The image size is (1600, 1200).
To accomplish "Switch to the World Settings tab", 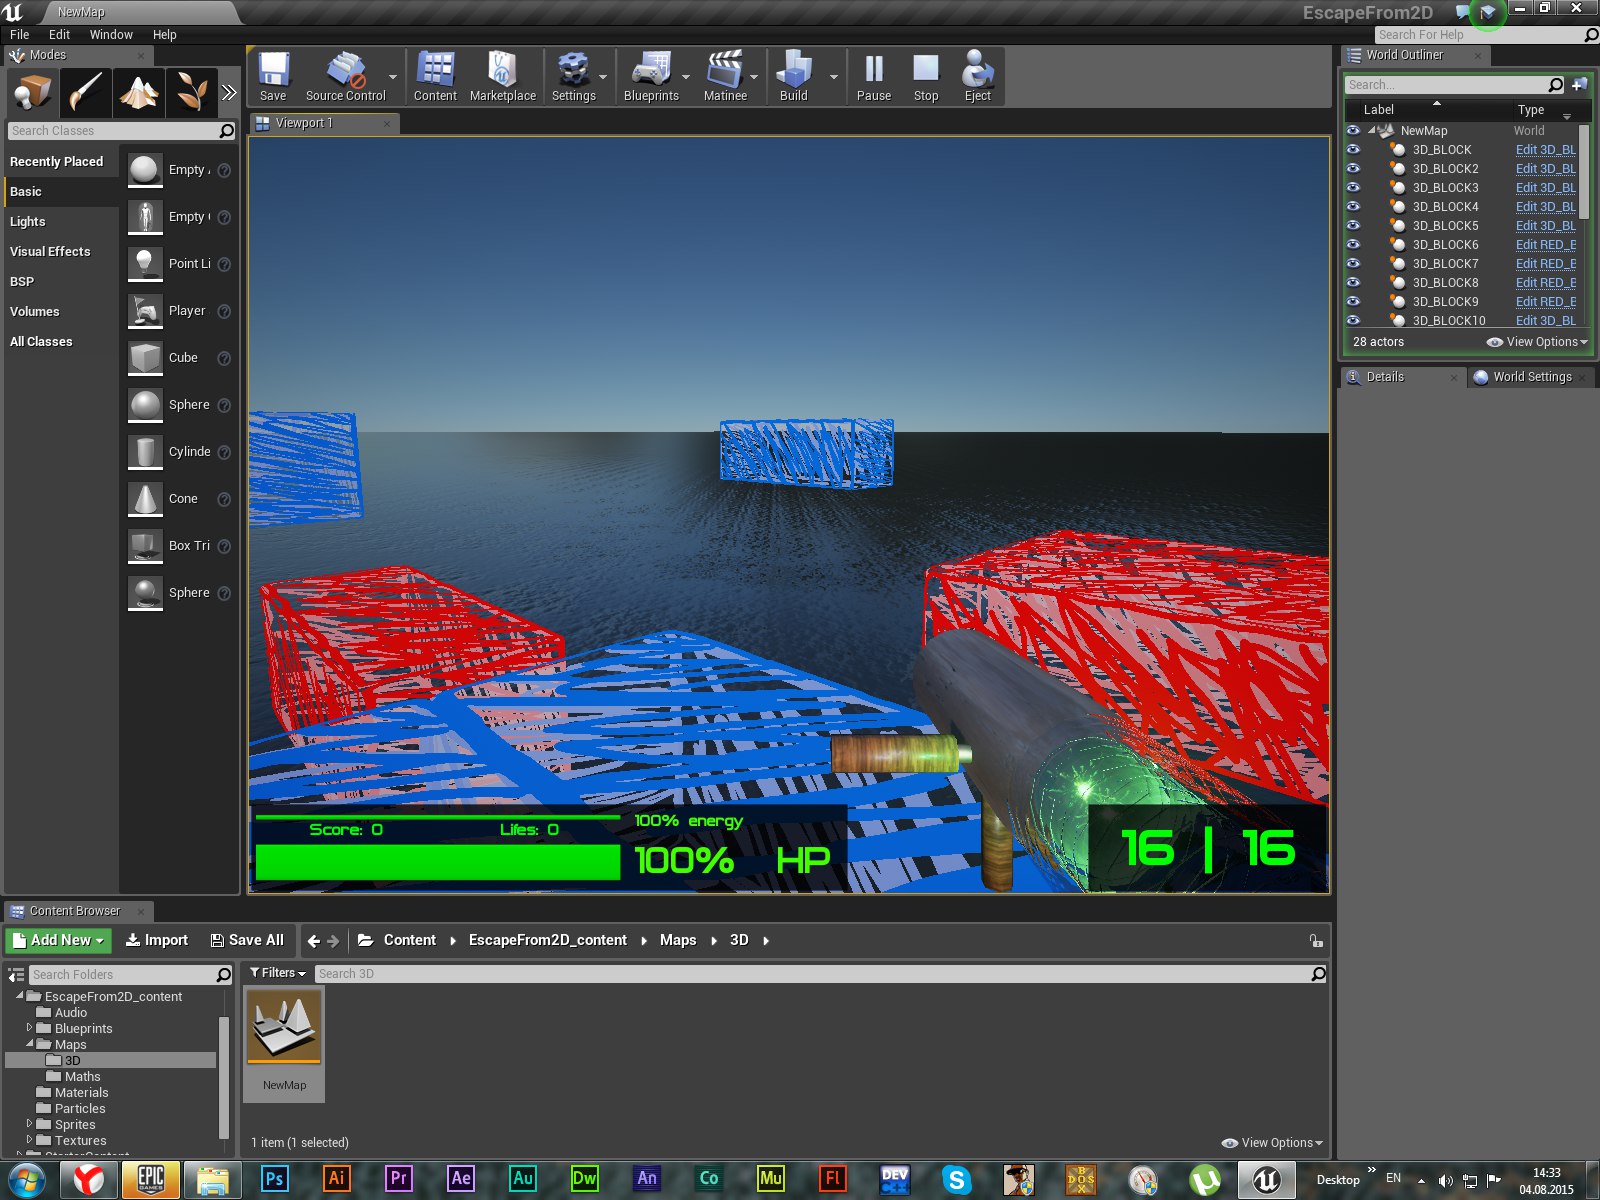I will pyautogui.click(x=1531, y=377).
